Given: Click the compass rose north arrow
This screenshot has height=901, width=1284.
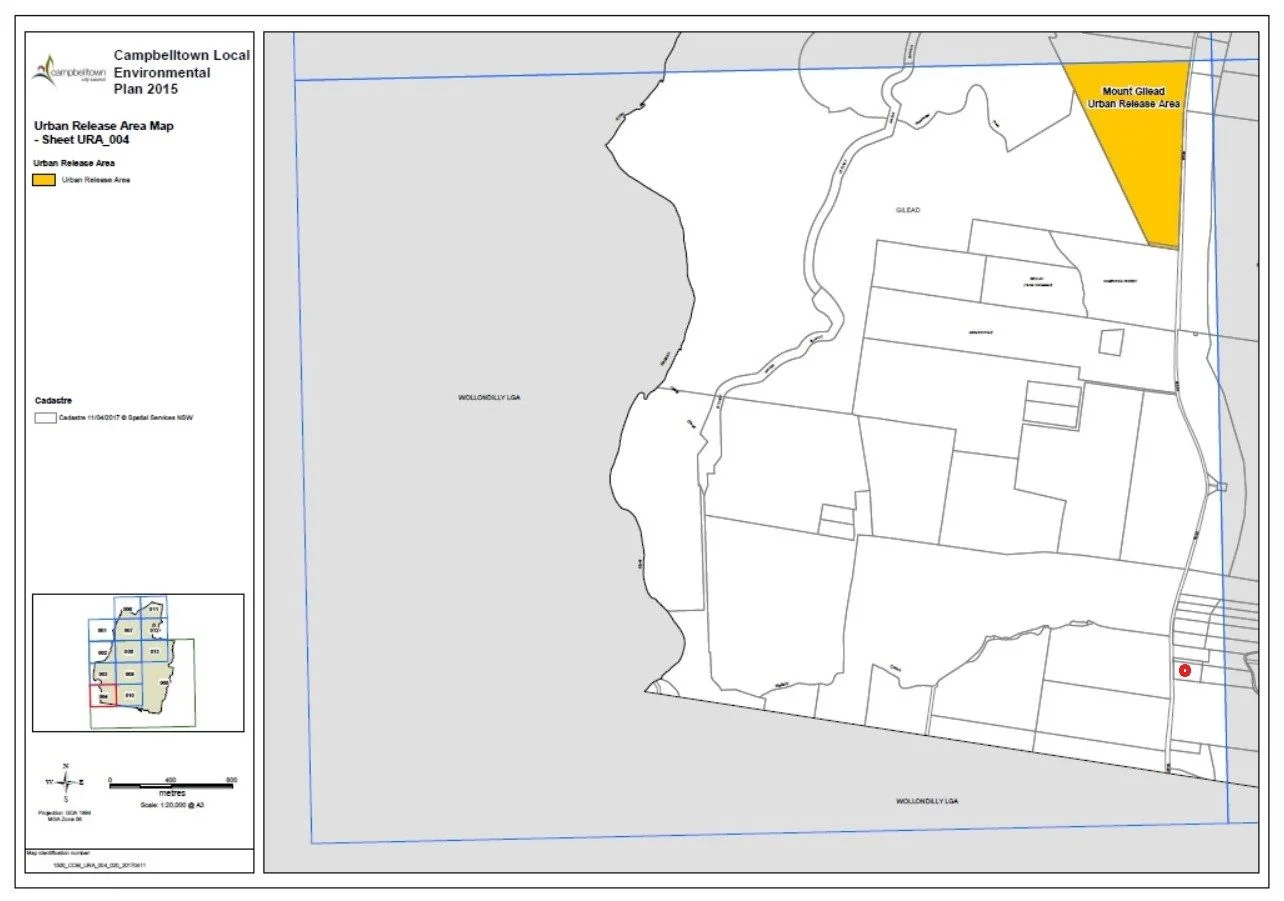Looking at the screenshot, I should 66,782.
